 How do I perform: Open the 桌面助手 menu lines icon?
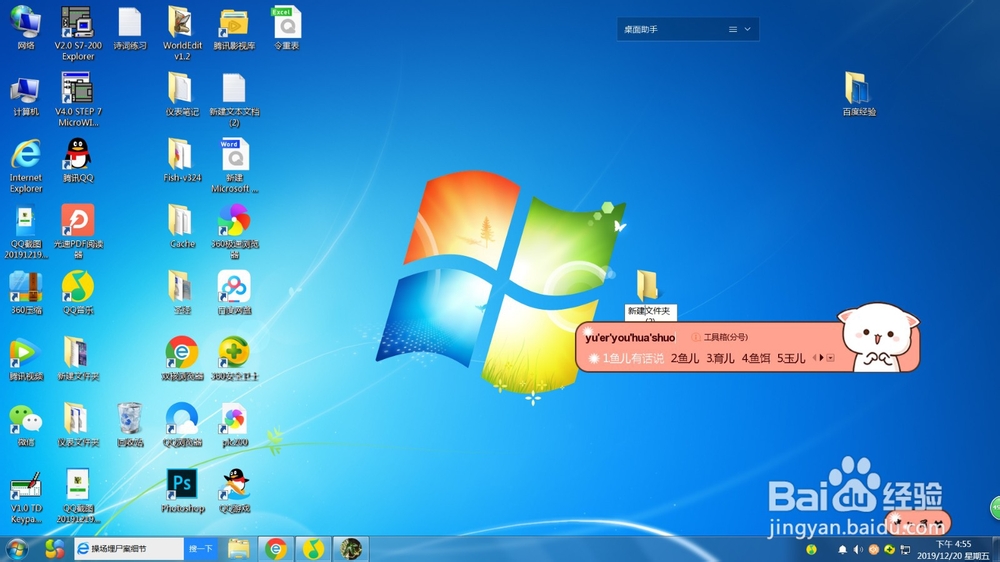(x=733, y=29)
